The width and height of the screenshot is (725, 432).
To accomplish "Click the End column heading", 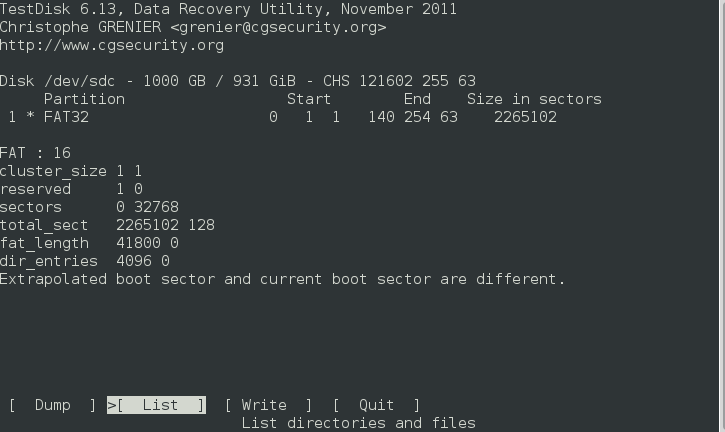I will (x=417, y=99).
